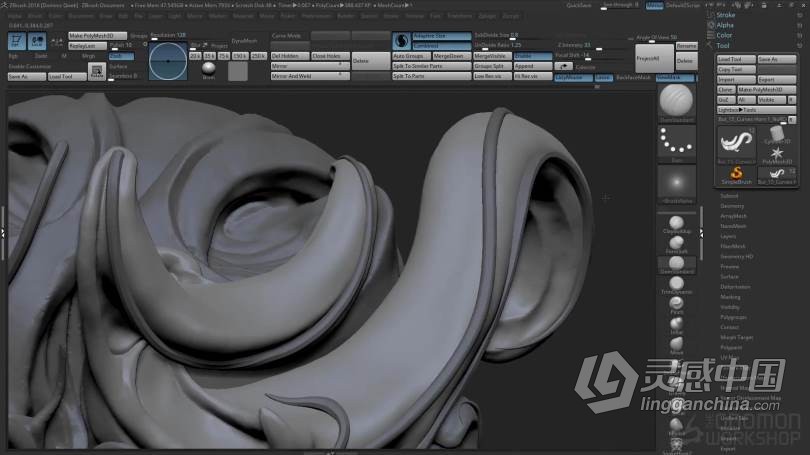This screenshot has height=455, width=810.
Task: Open the Zplugin menu
Action: (487, 16)
